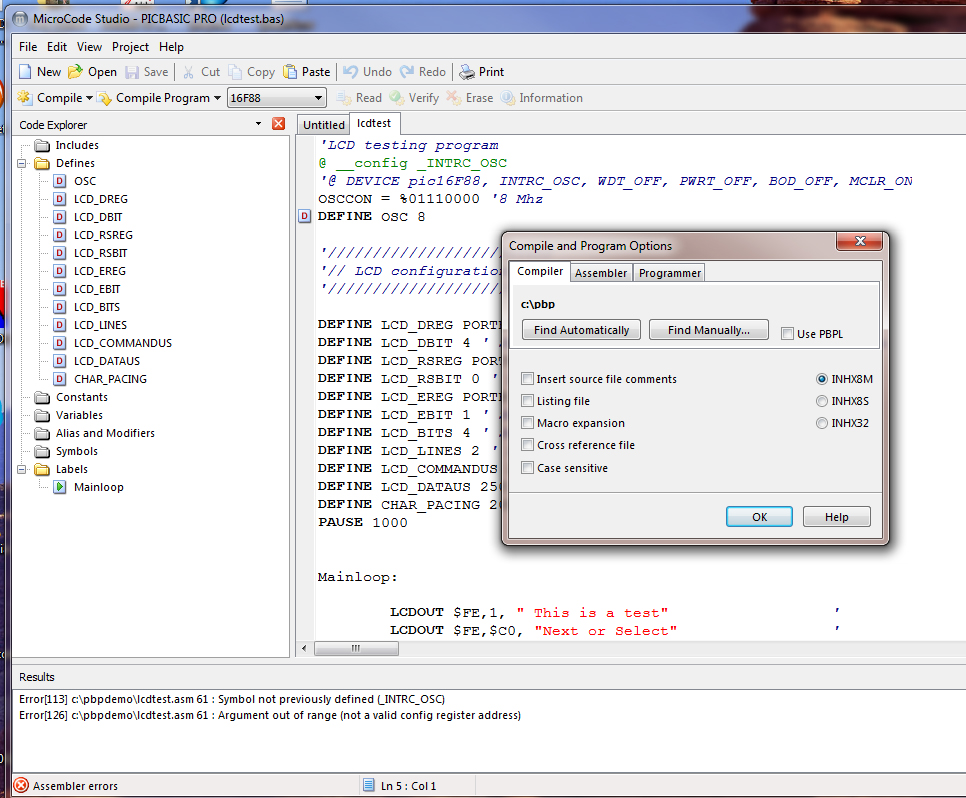Viewport: 966px width, 798px height.
Task: Click the Save disk icon
Action: point(132,72)
